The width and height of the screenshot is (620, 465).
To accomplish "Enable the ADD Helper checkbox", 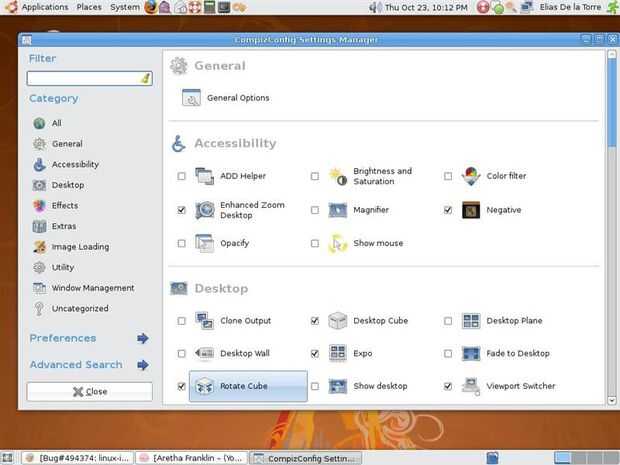I will [181, 176].
